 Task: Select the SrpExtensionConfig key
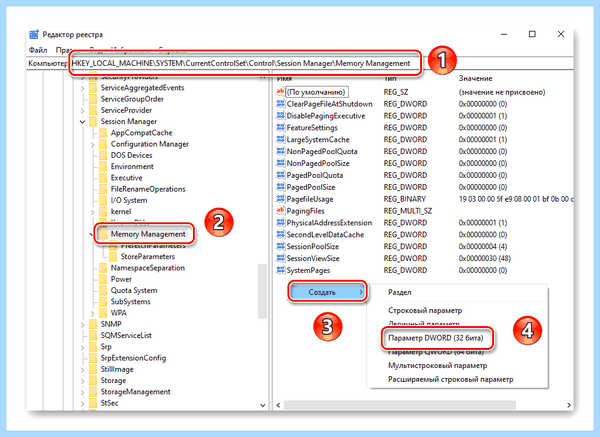tap(133, 358)
